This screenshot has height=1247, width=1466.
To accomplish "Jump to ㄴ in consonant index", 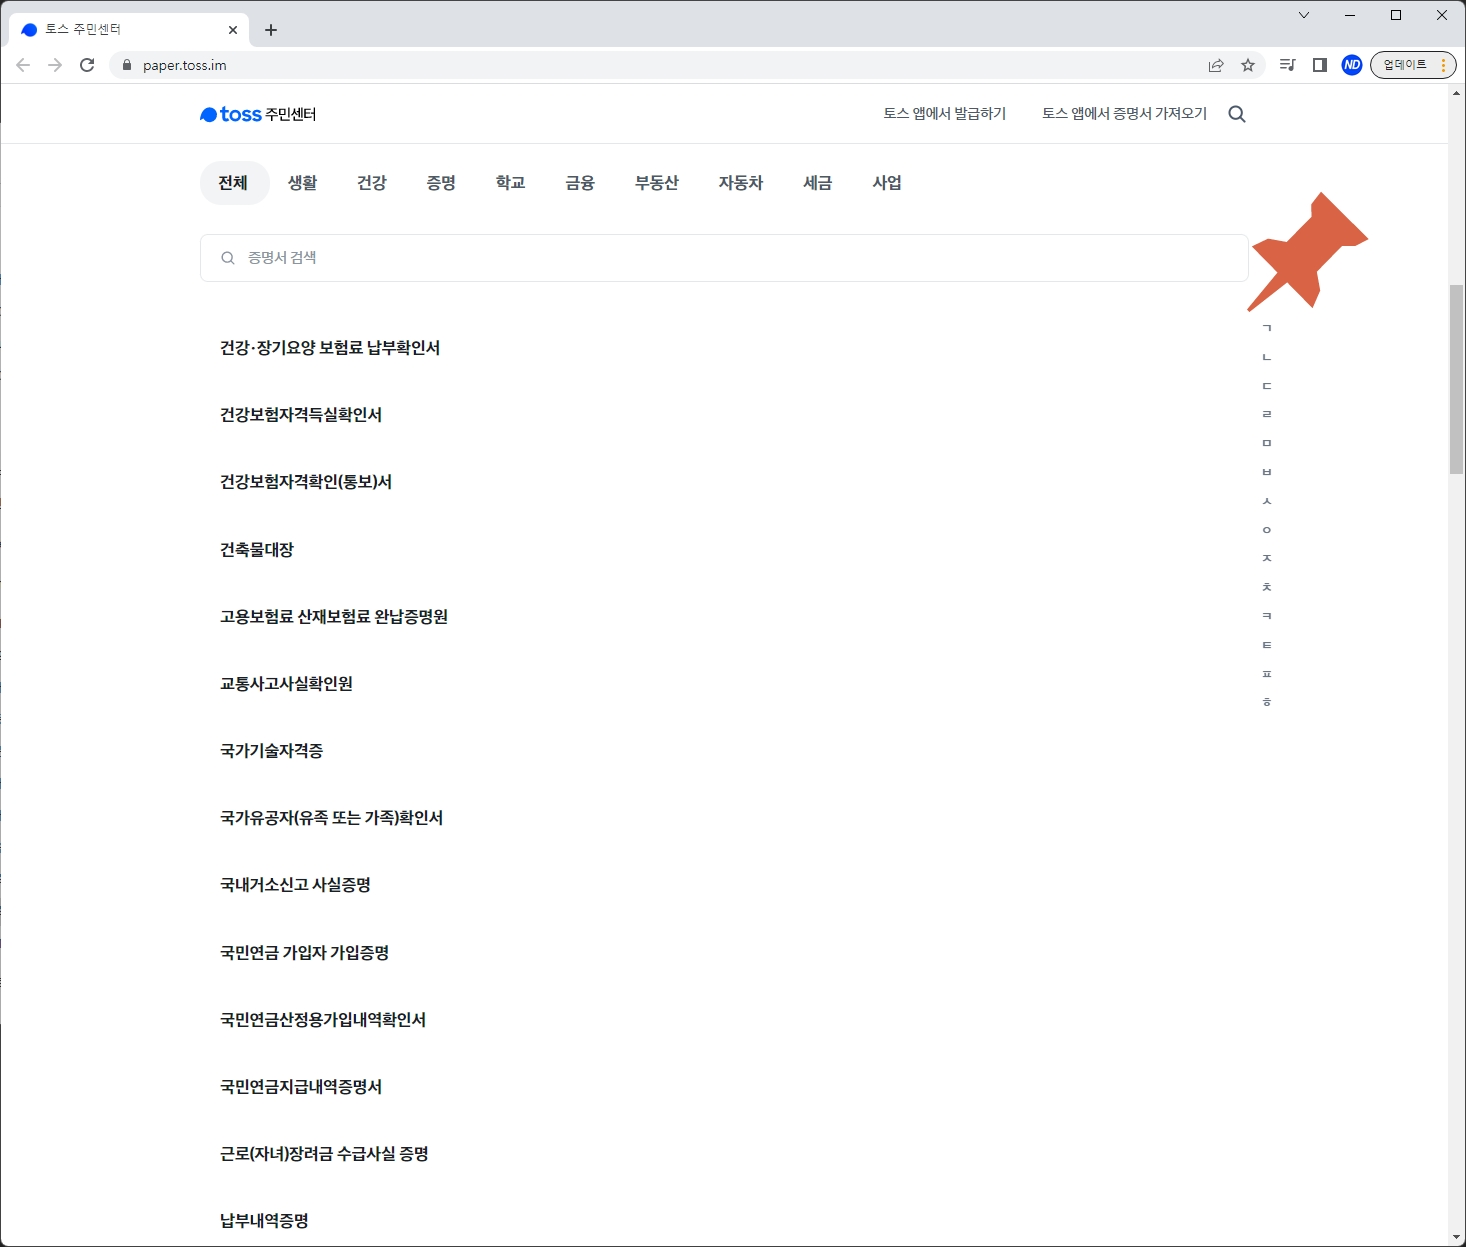I will click(1267, 357).
